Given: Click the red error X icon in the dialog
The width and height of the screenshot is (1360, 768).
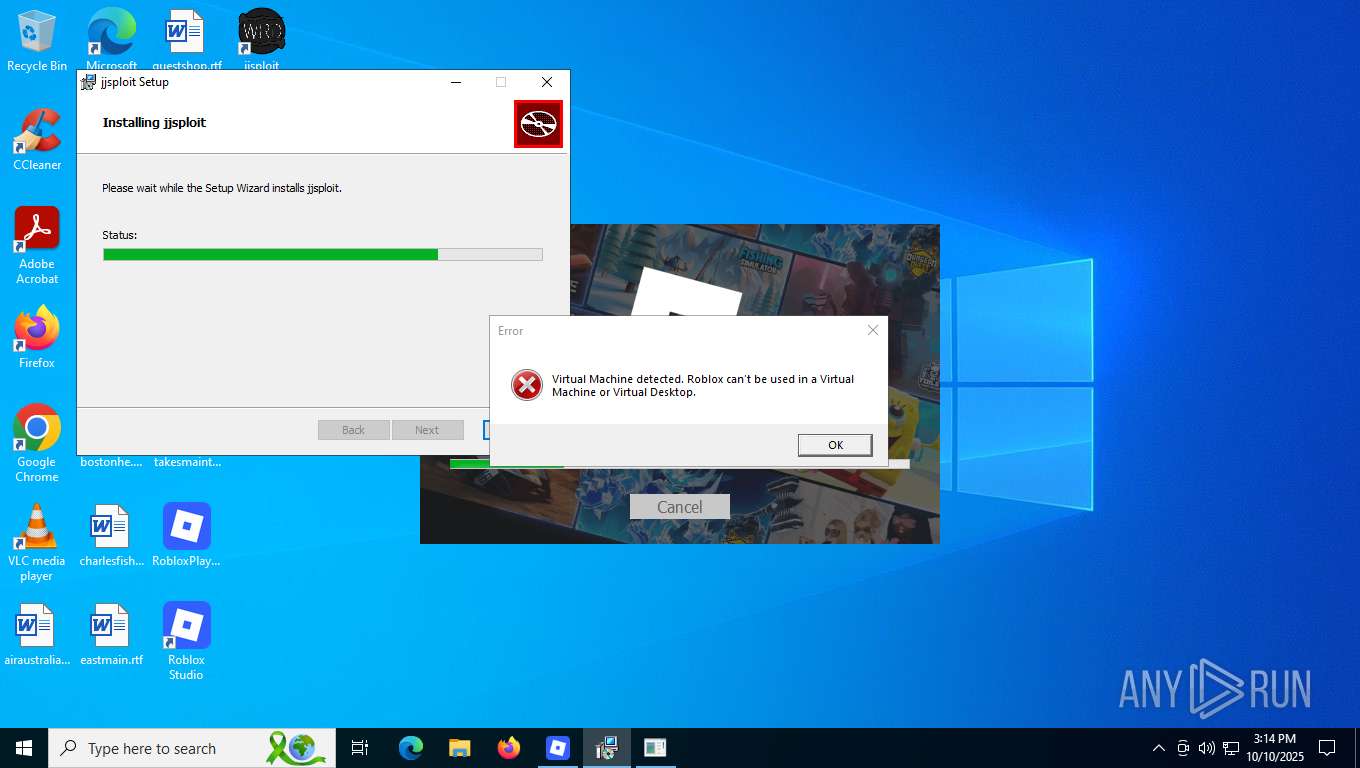Looking at the screenshot, I should 527,385.
